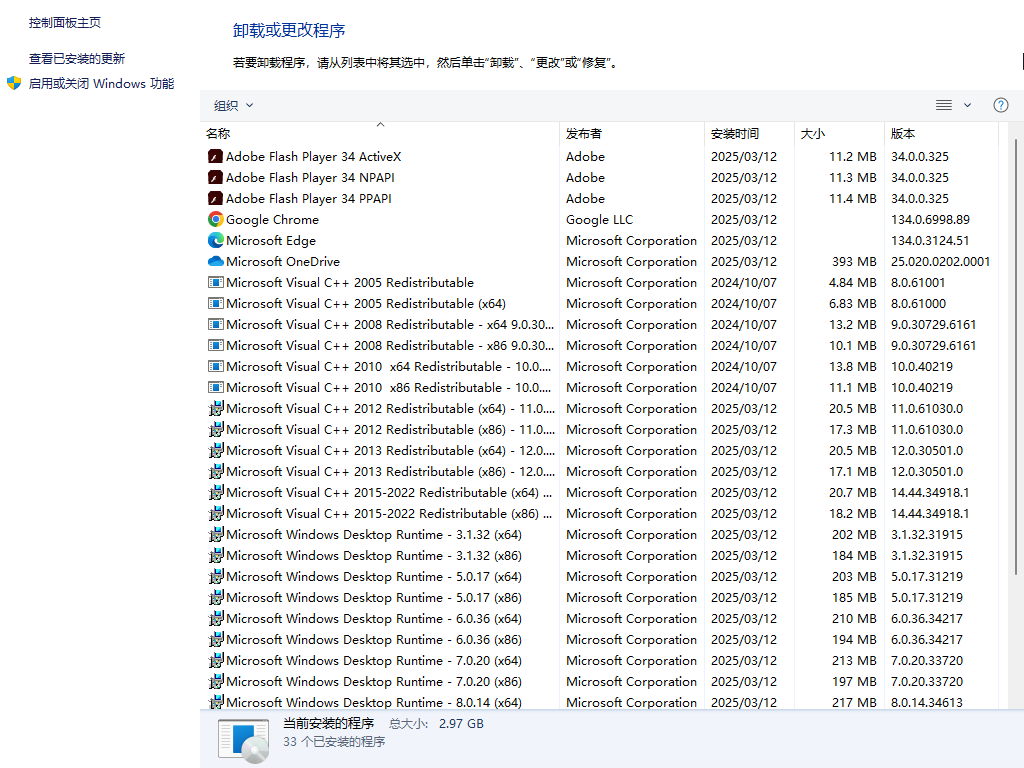Click the Adobe Flash Player 34 ActiveX icon
The width and height of the screenshot is (1024, 768).
pyautogui.click(x=215, y=157)
